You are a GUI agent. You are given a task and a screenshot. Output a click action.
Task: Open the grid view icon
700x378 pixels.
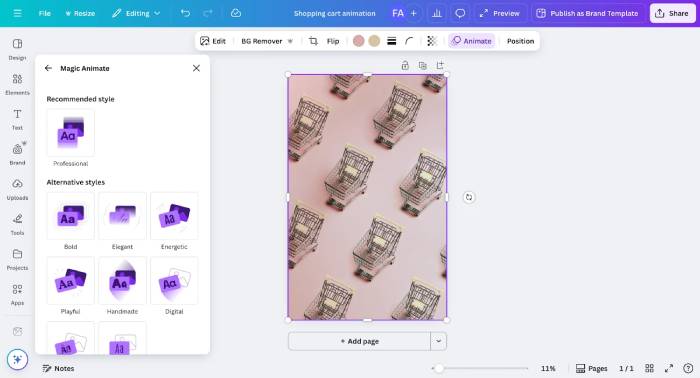[649, 368]
